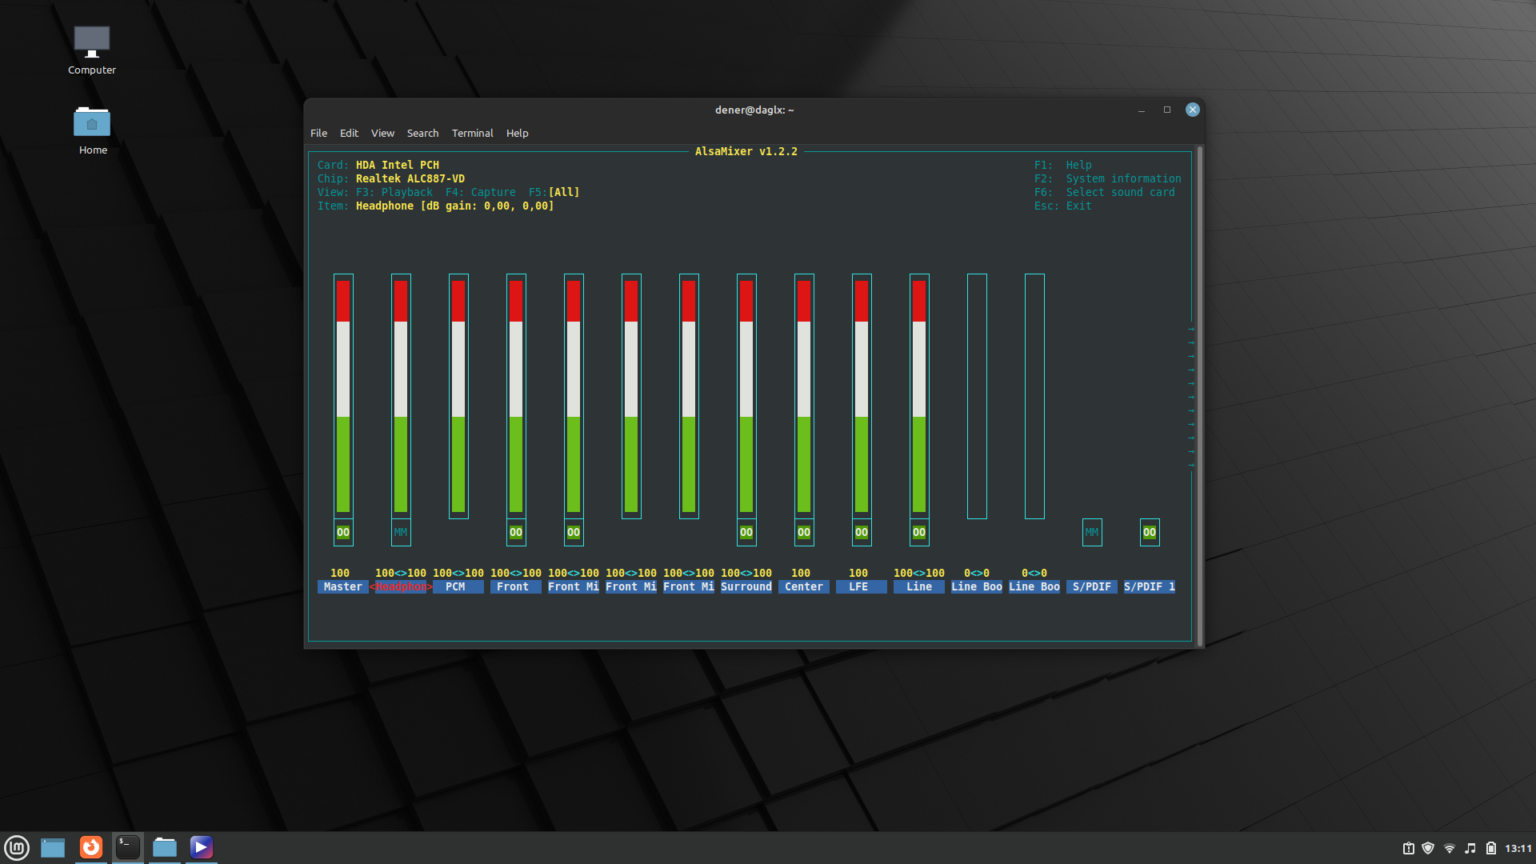
Task: Open the View menu
Action: 382,133
